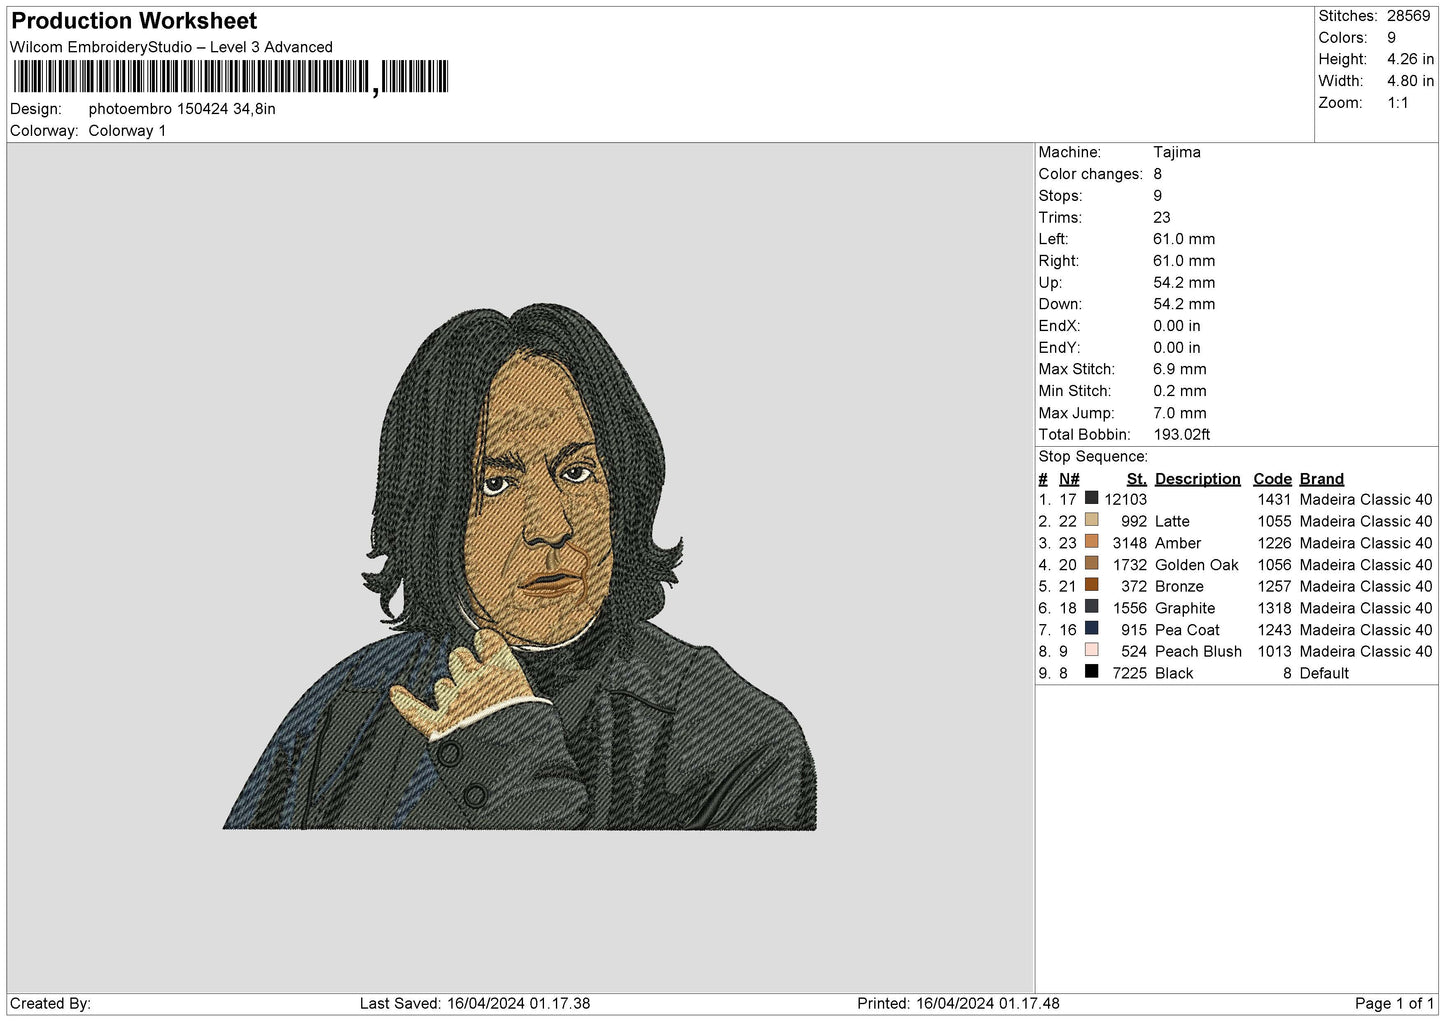Click the 'Graphite' description text
The height and width of the screenshot is (1021, 1445).
point(1185,608)
